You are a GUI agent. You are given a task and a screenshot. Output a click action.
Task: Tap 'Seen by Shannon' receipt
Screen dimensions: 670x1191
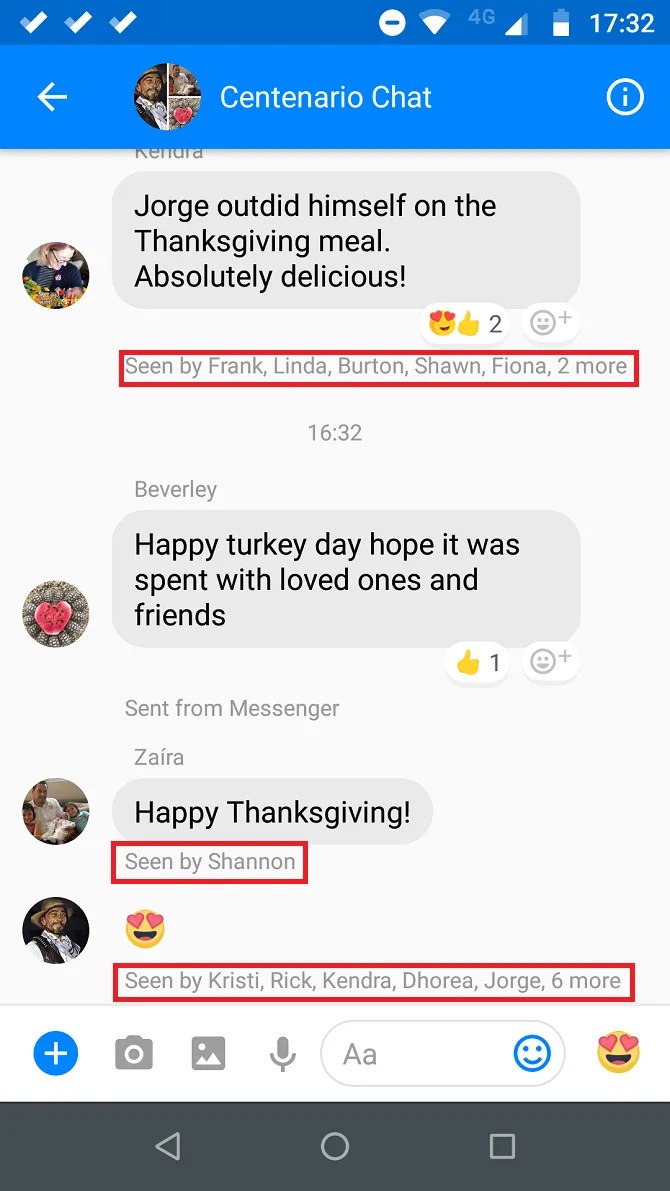click(x=210, y=861)
